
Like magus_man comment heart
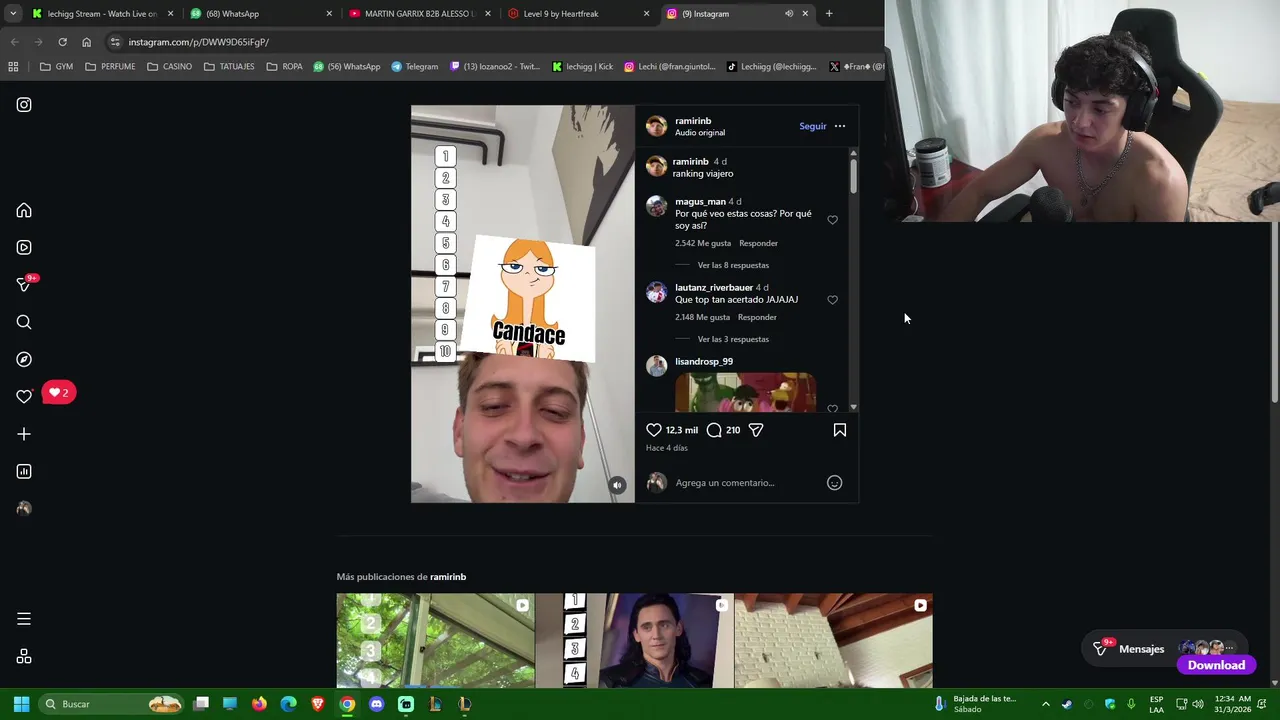click(832, 220)
